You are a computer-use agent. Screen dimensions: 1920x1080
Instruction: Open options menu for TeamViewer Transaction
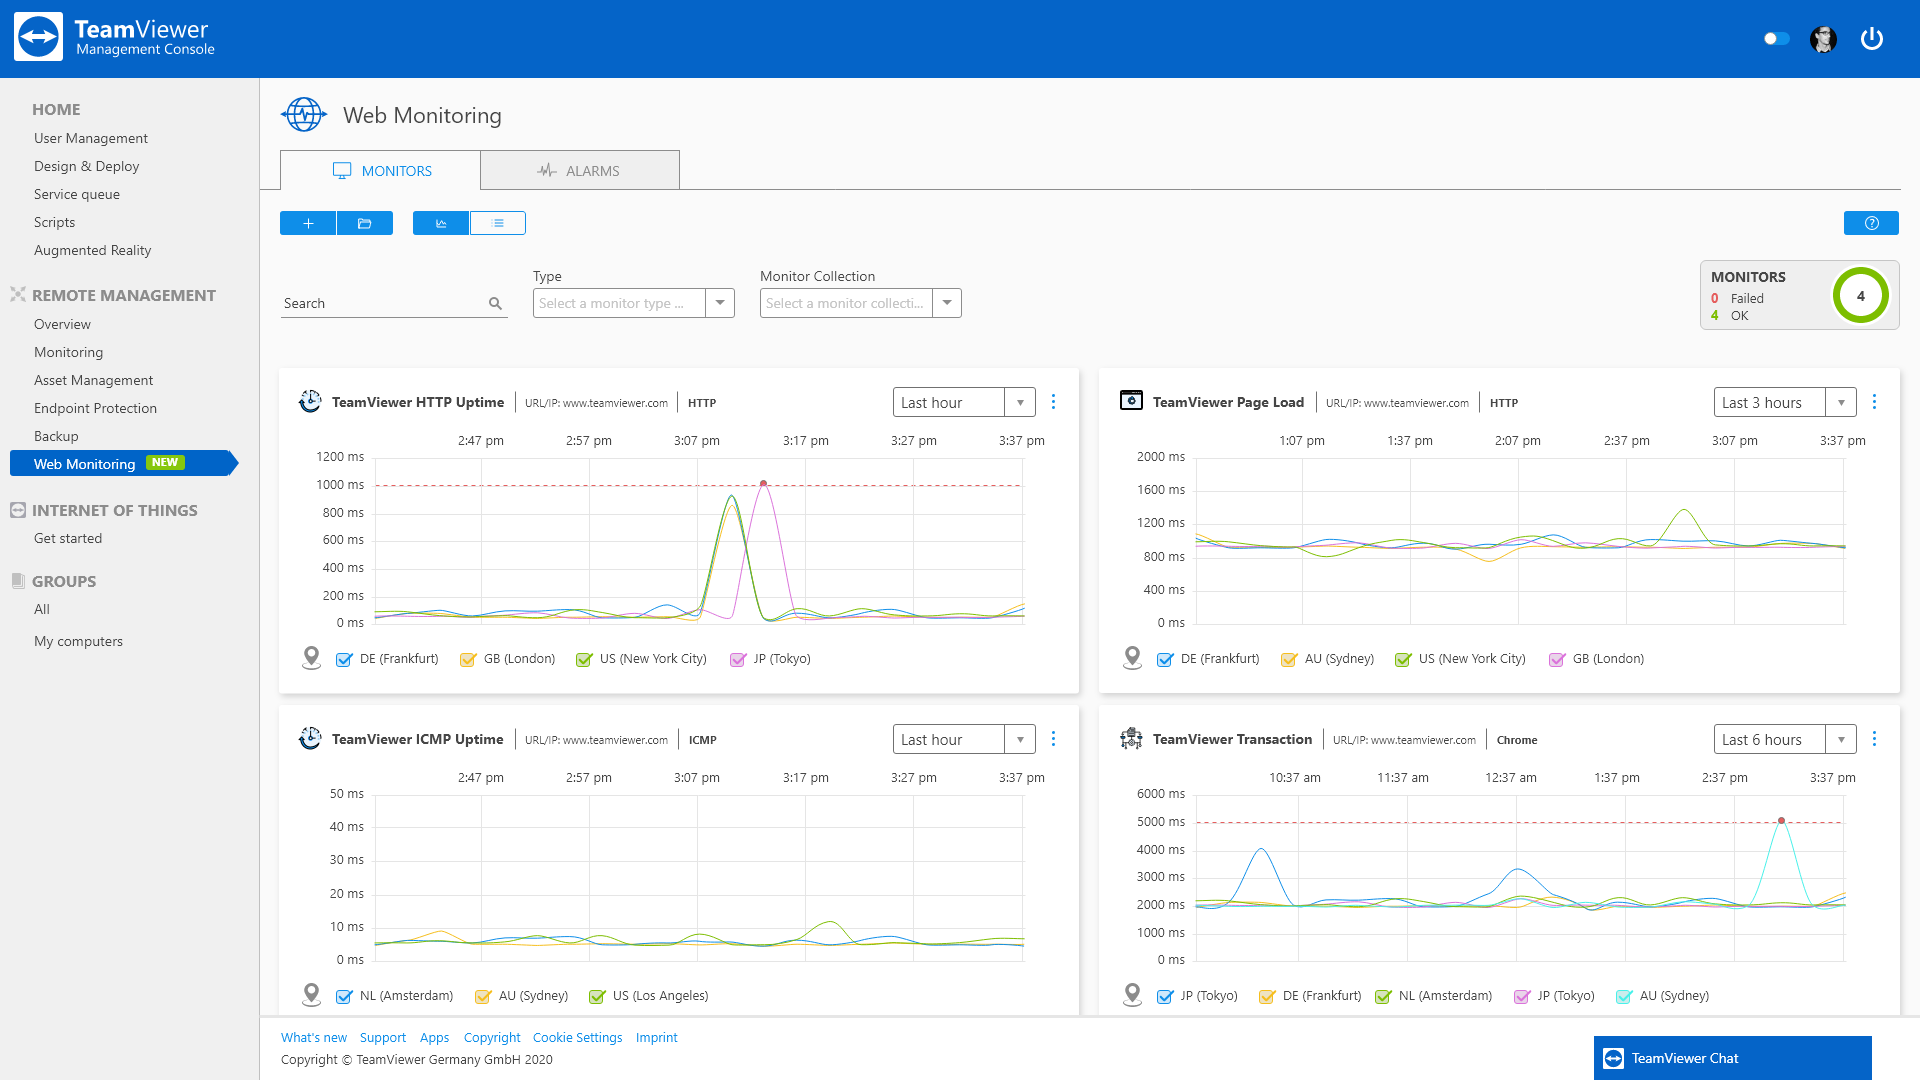tap(1875, 738)
